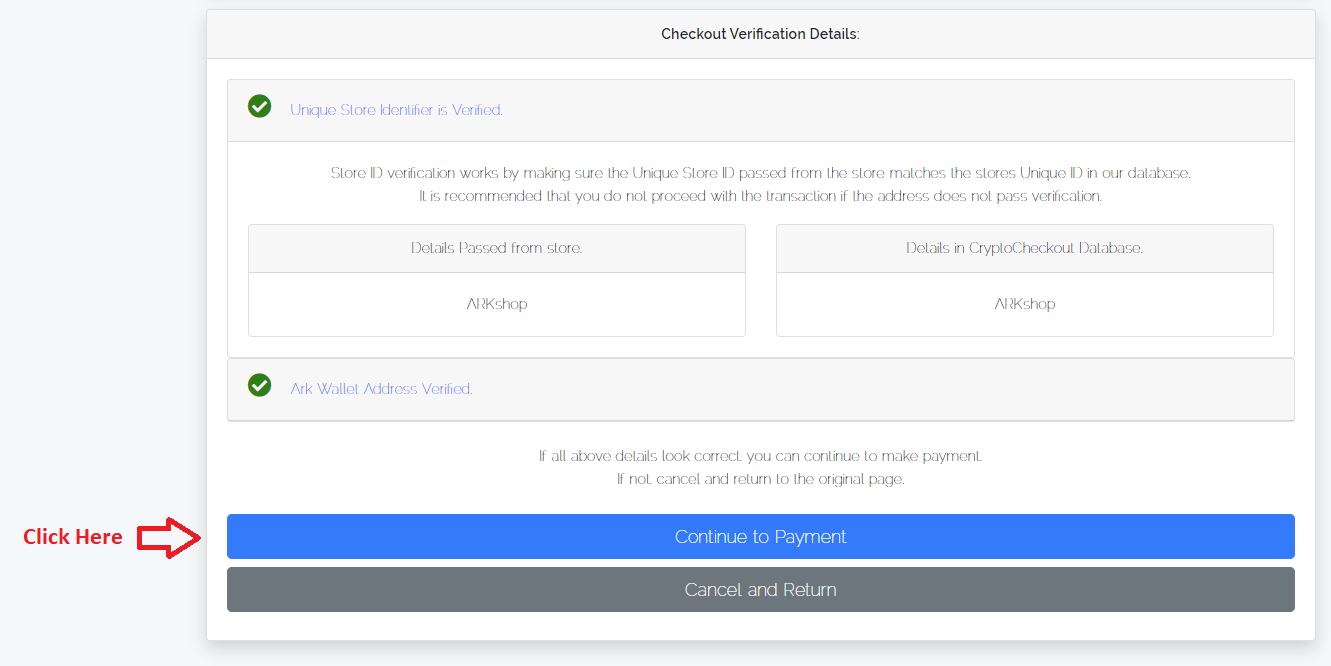The width and height of the screenshot is (1331, 666).
Task: Click the 'Checkout Verification Details:' heading
Action: pos(760,34)
